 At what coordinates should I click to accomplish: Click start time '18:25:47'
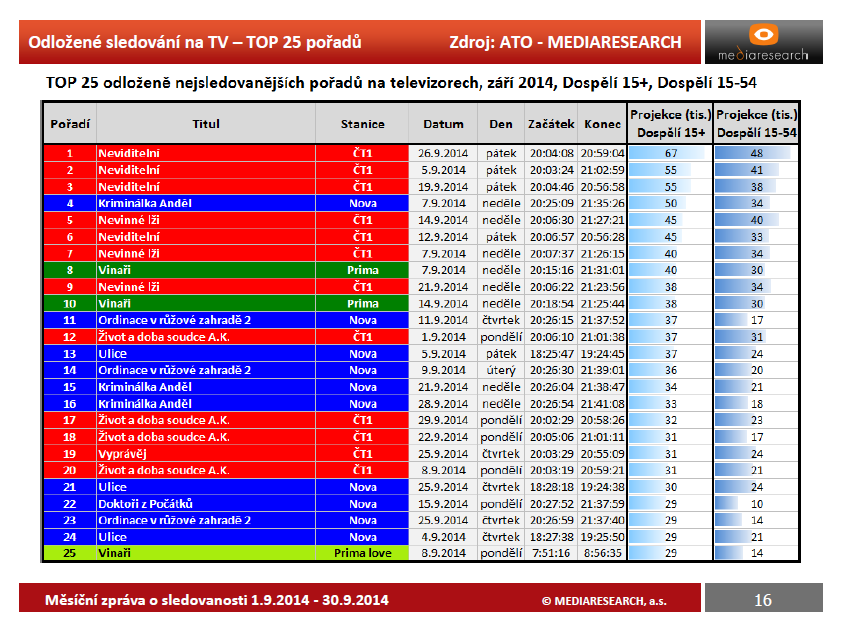point(551,354)
